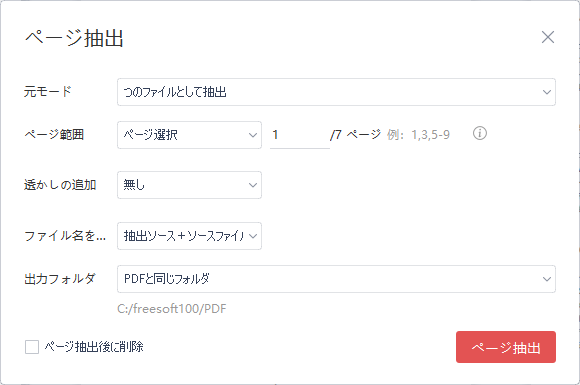Click the ファイル名を... label
The width and height of the screenshot is (580, 385).
(x=65, y=236)
